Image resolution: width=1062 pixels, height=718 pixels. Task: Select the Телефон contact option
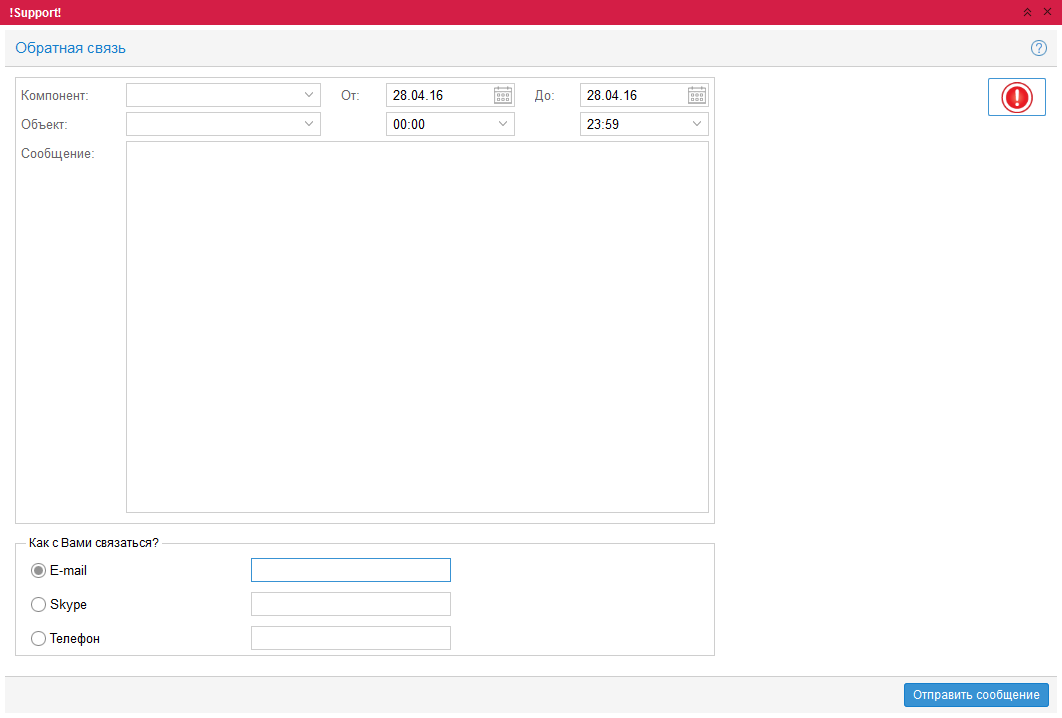click(39, 638)
